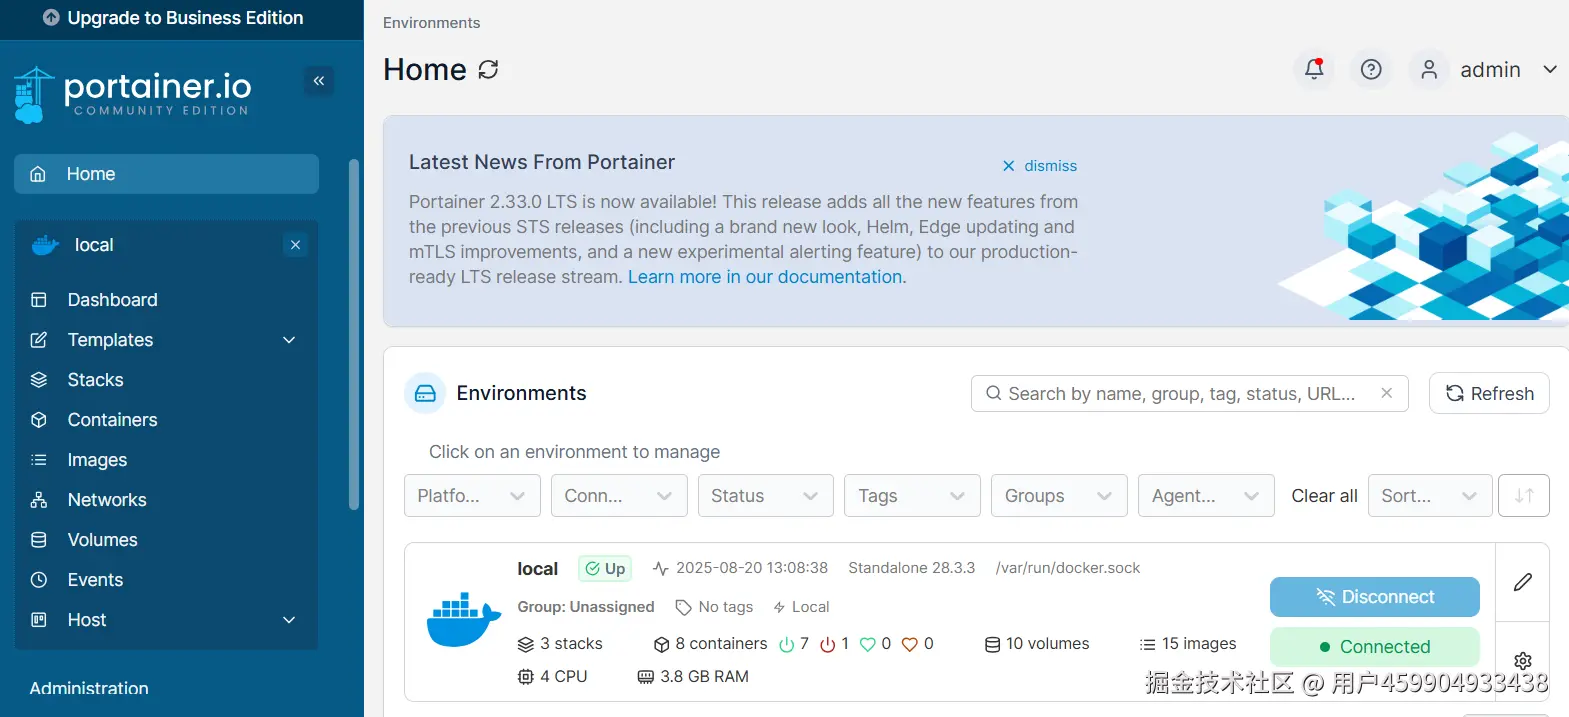This screenshot has width=1569, height=717.
Task: Go to Containers in the sidebar
Action: tap(112, 420)
